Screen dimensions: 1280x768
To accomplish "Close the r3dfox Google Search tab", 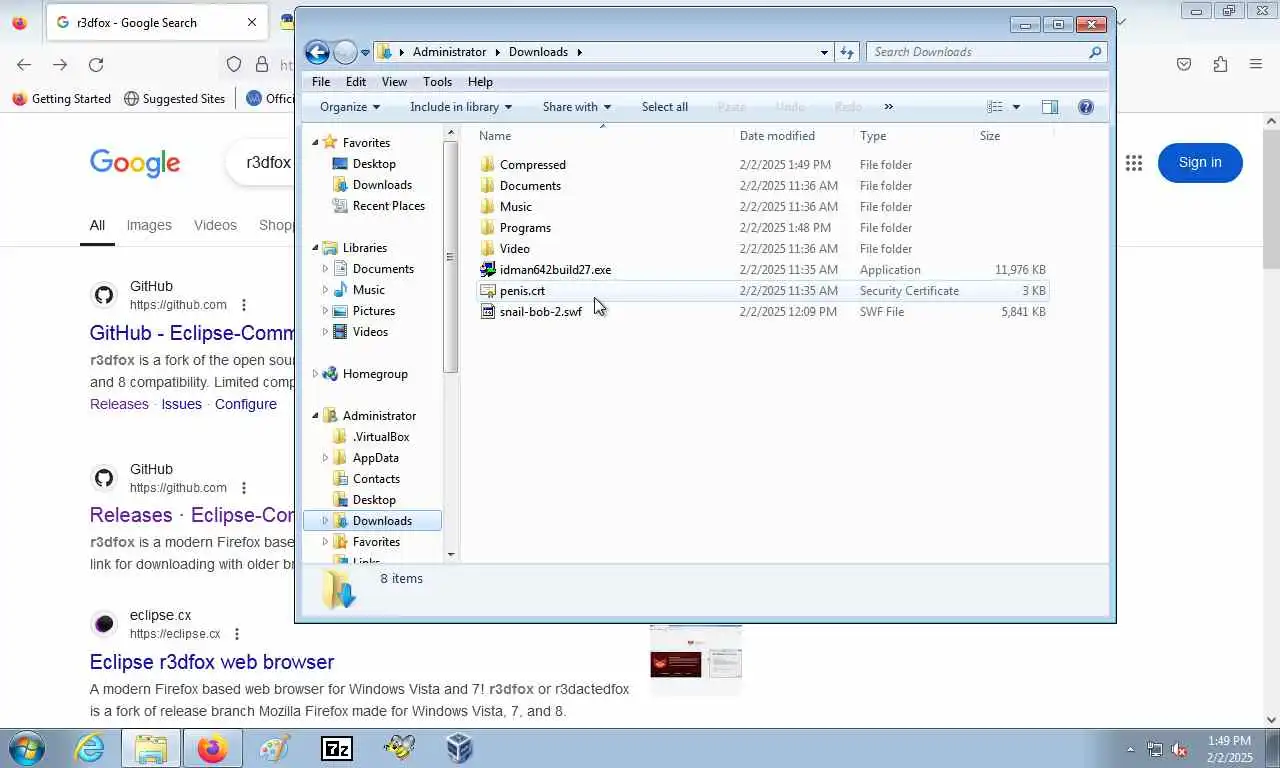I will point(252,22).
